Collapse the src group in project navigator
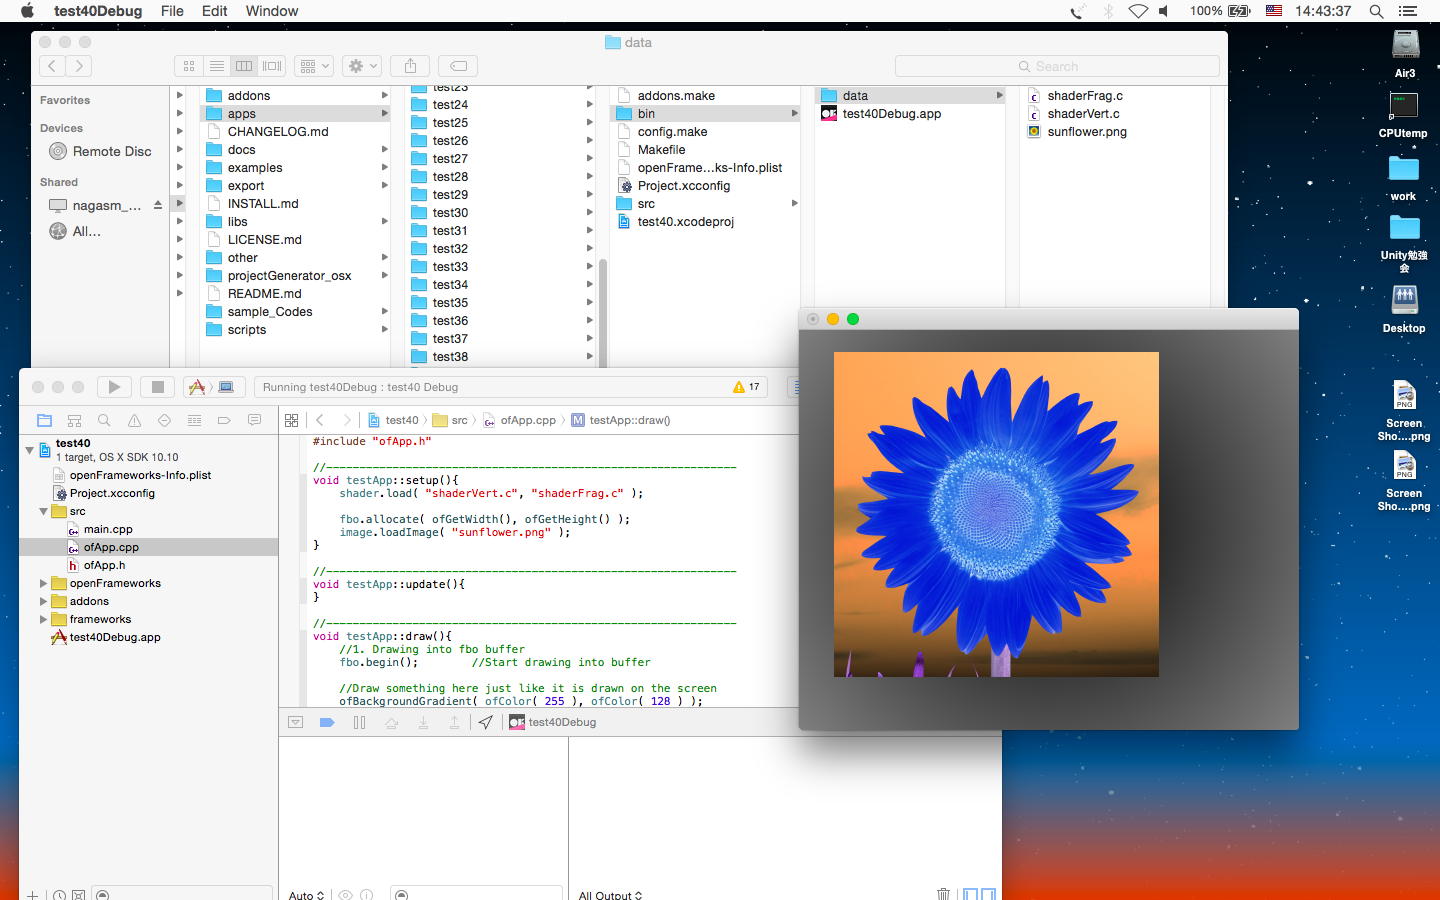The width and height of the screenshot is (1440, 900). (43, 511)
